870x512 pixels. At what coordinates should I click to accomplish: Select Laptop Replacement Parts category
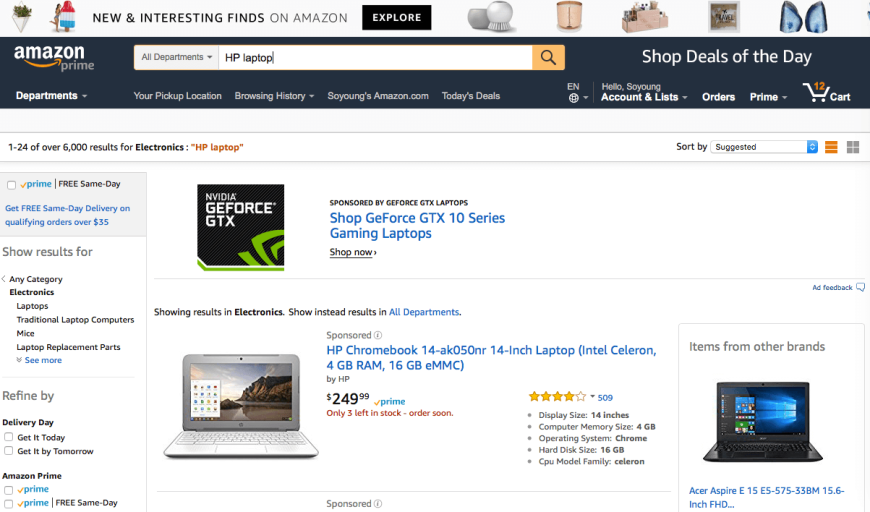68,347
